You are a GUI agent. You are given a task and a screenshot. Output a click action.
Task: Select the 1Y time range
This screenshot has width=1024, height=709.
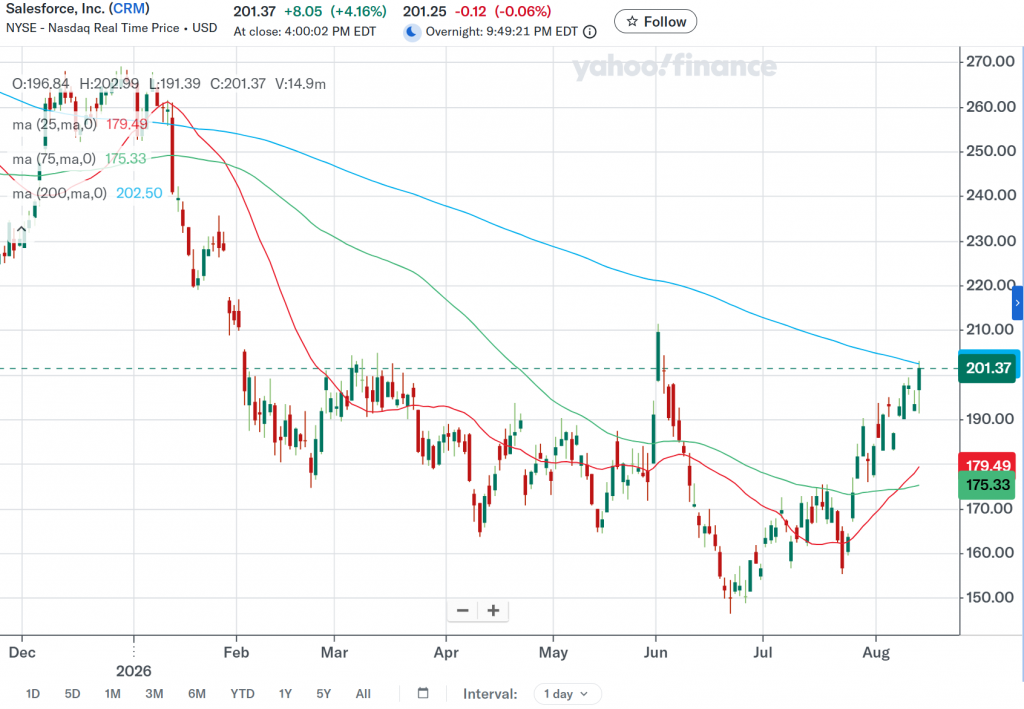tap(285, 693)
